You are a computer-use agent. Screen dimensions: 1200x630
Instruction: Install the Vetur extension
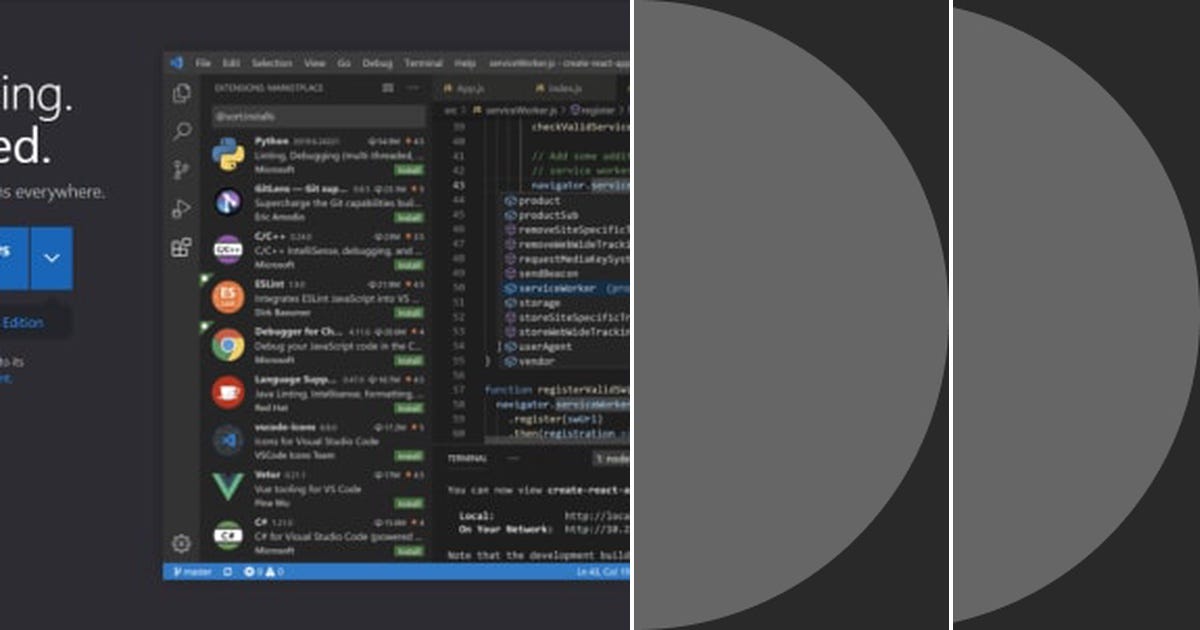pos(408,503)
